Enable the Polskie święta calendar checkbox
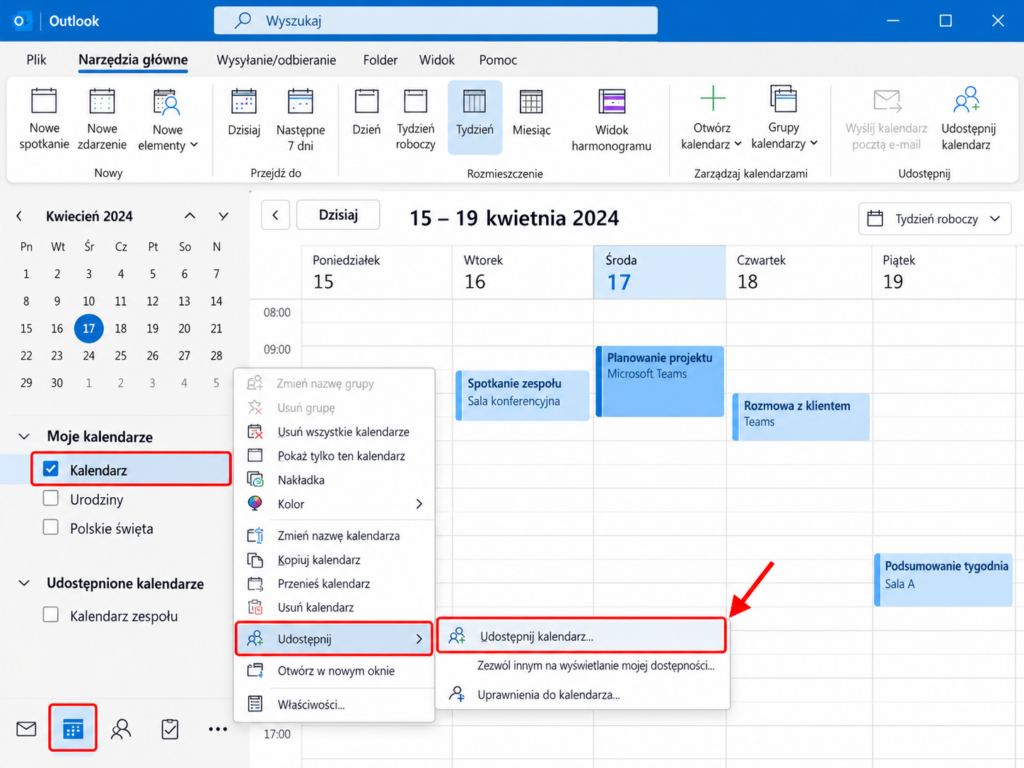The height and width of the screenshot is (768, 1024). (50, 527)
